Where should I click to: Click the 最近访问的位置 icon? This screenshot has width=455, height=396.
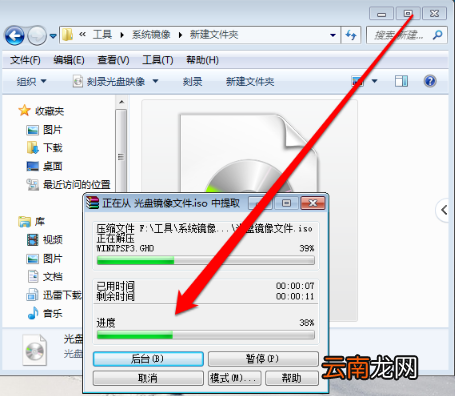pyautogui.click(x=33, y=184)
